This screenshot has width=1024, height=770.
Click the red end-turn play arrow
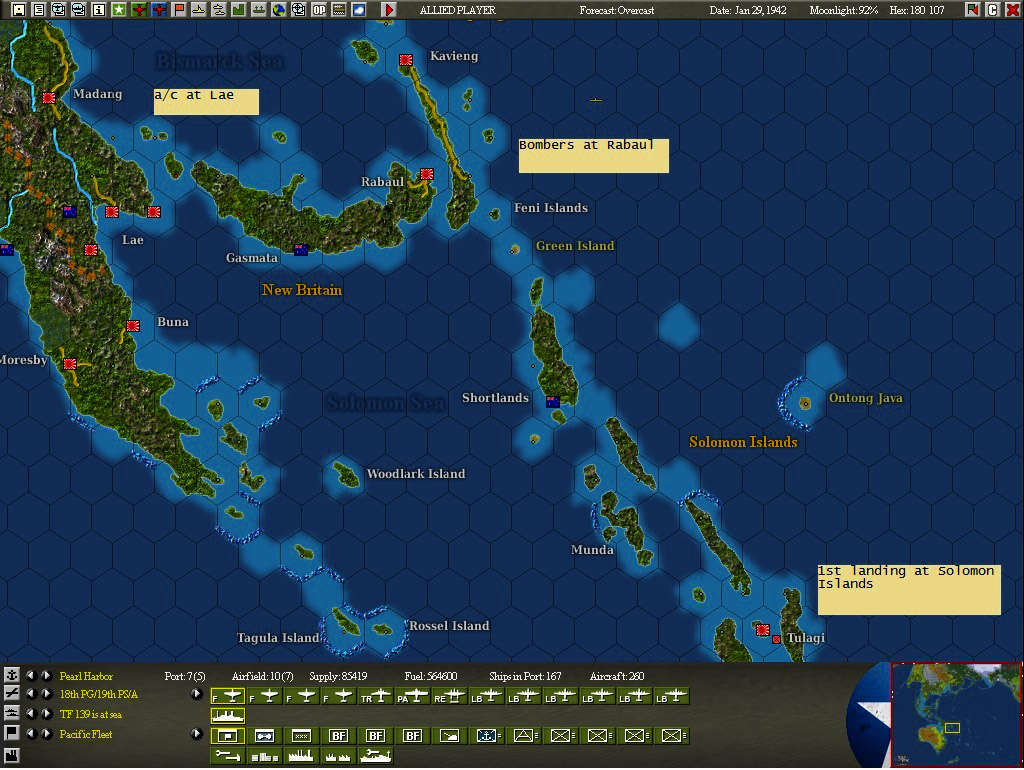tap(389, 10)
